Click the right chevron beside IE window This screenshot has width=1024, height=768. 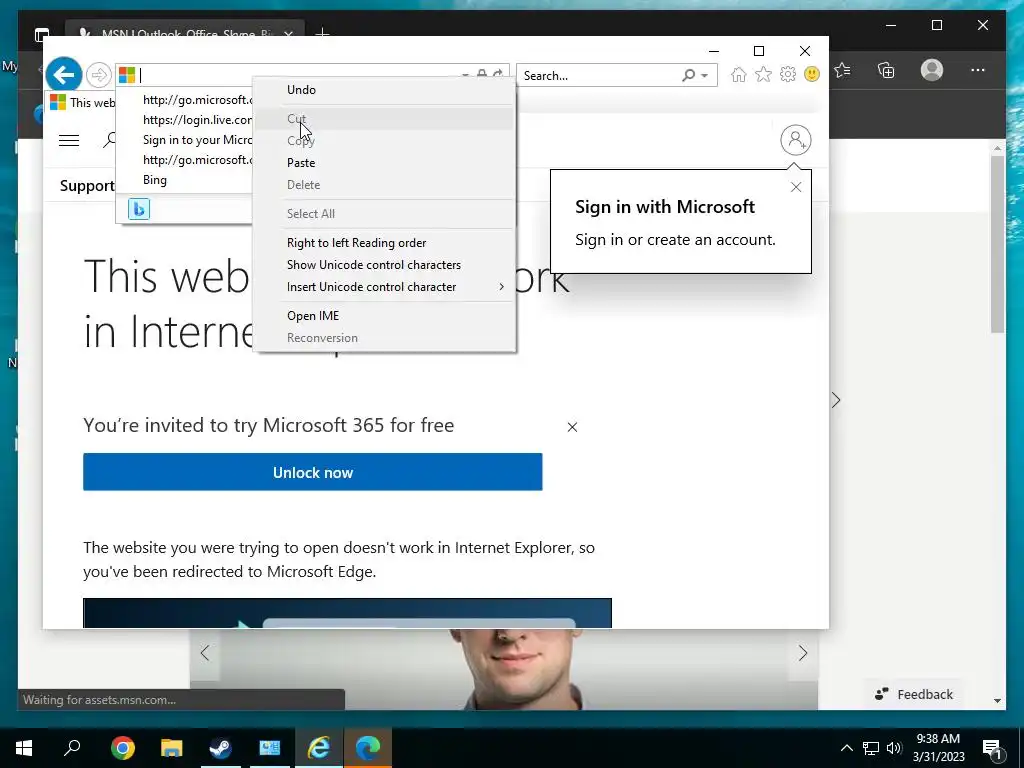[836, 400]
